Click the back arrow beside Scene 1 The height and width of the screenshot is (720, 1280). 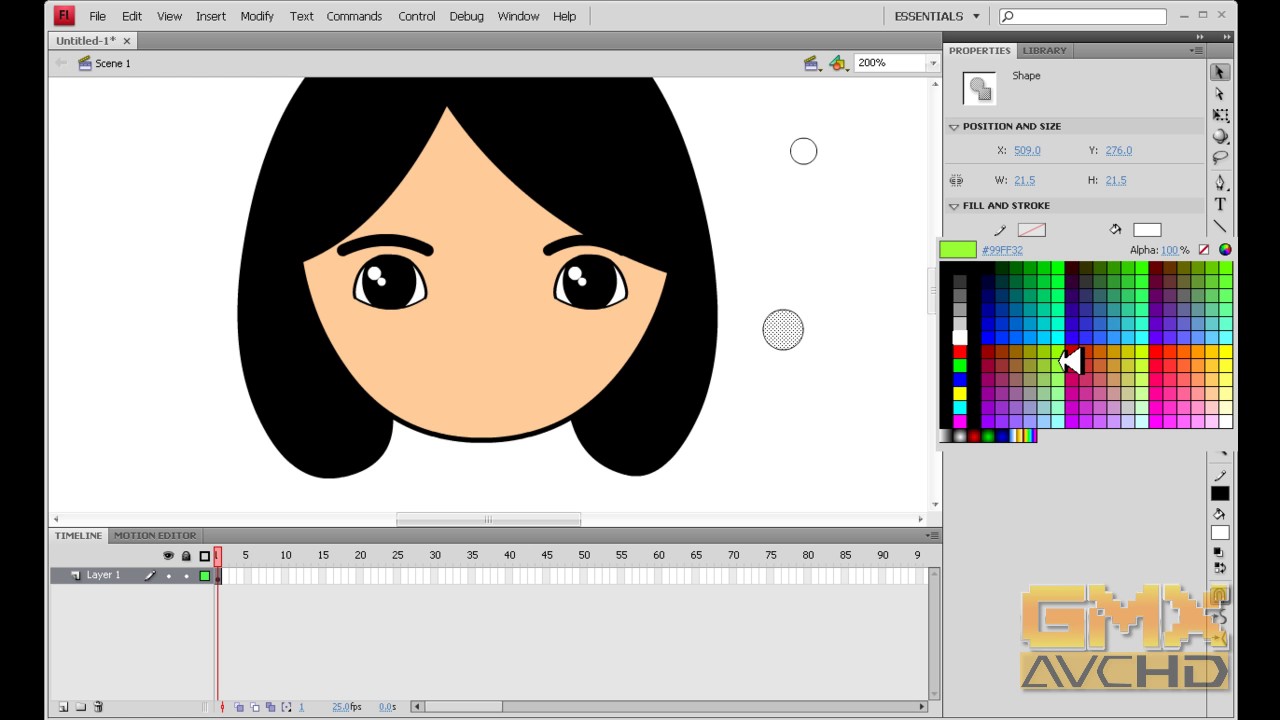(x=61, y=63)
